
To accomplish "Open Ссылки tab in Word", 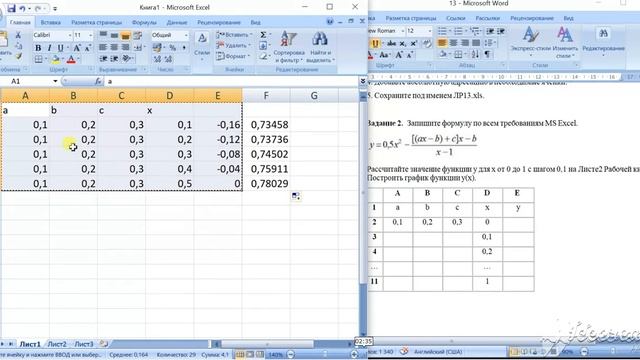I will coord(456,18).
